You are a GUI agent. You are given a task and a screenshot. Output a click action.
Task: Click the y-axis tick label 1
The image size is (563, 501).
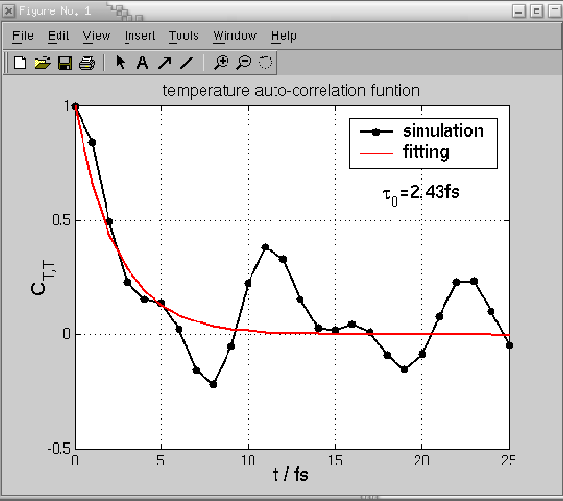click(68, 106)
